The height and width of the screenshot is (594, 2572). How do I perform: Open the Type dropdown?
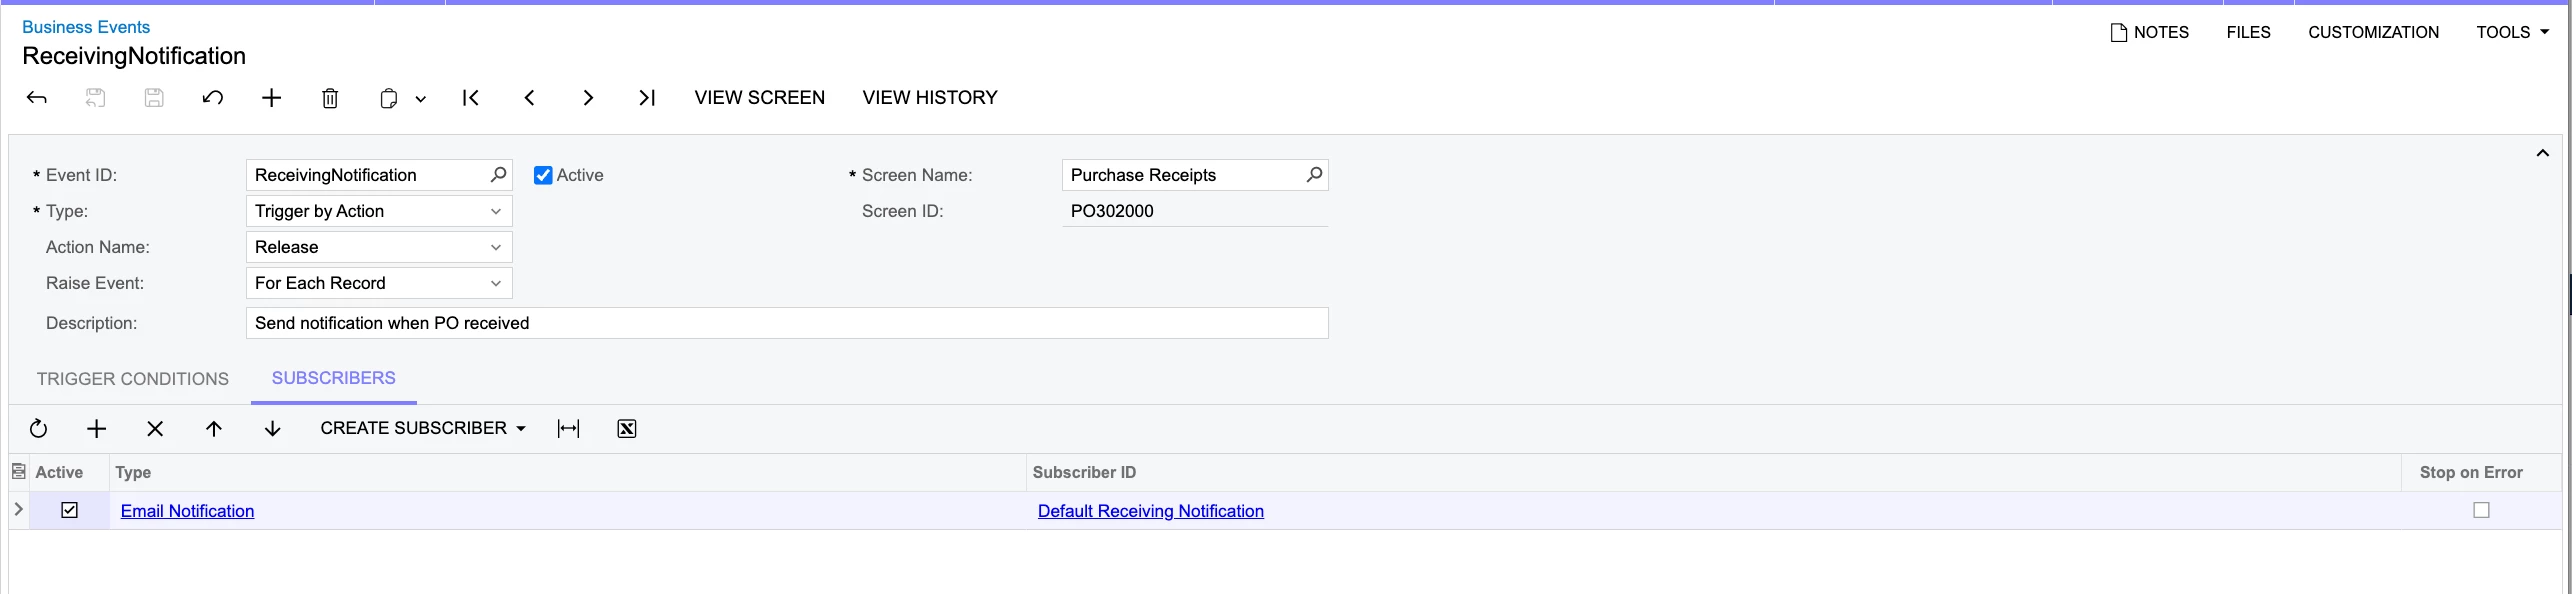379,211
